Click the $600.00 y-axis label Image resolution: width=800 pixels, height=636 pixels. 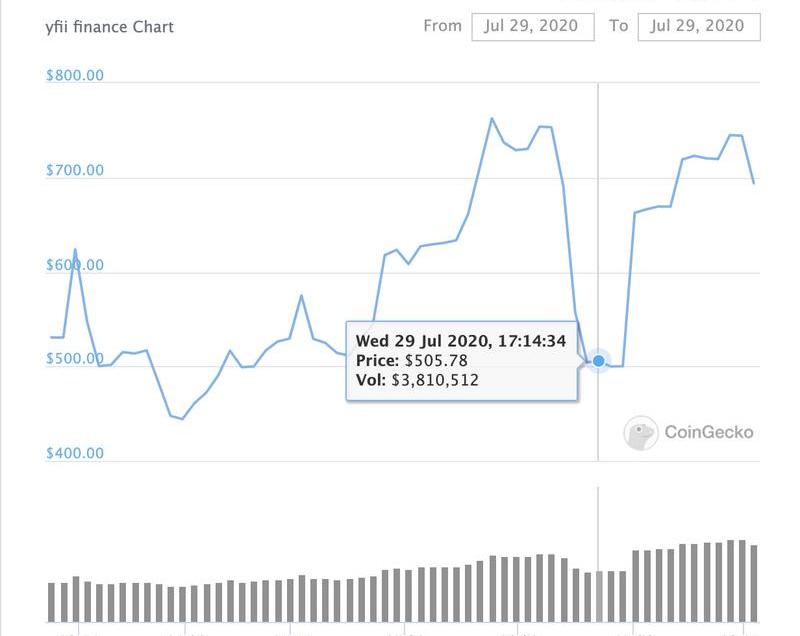[x=75, y=265]
